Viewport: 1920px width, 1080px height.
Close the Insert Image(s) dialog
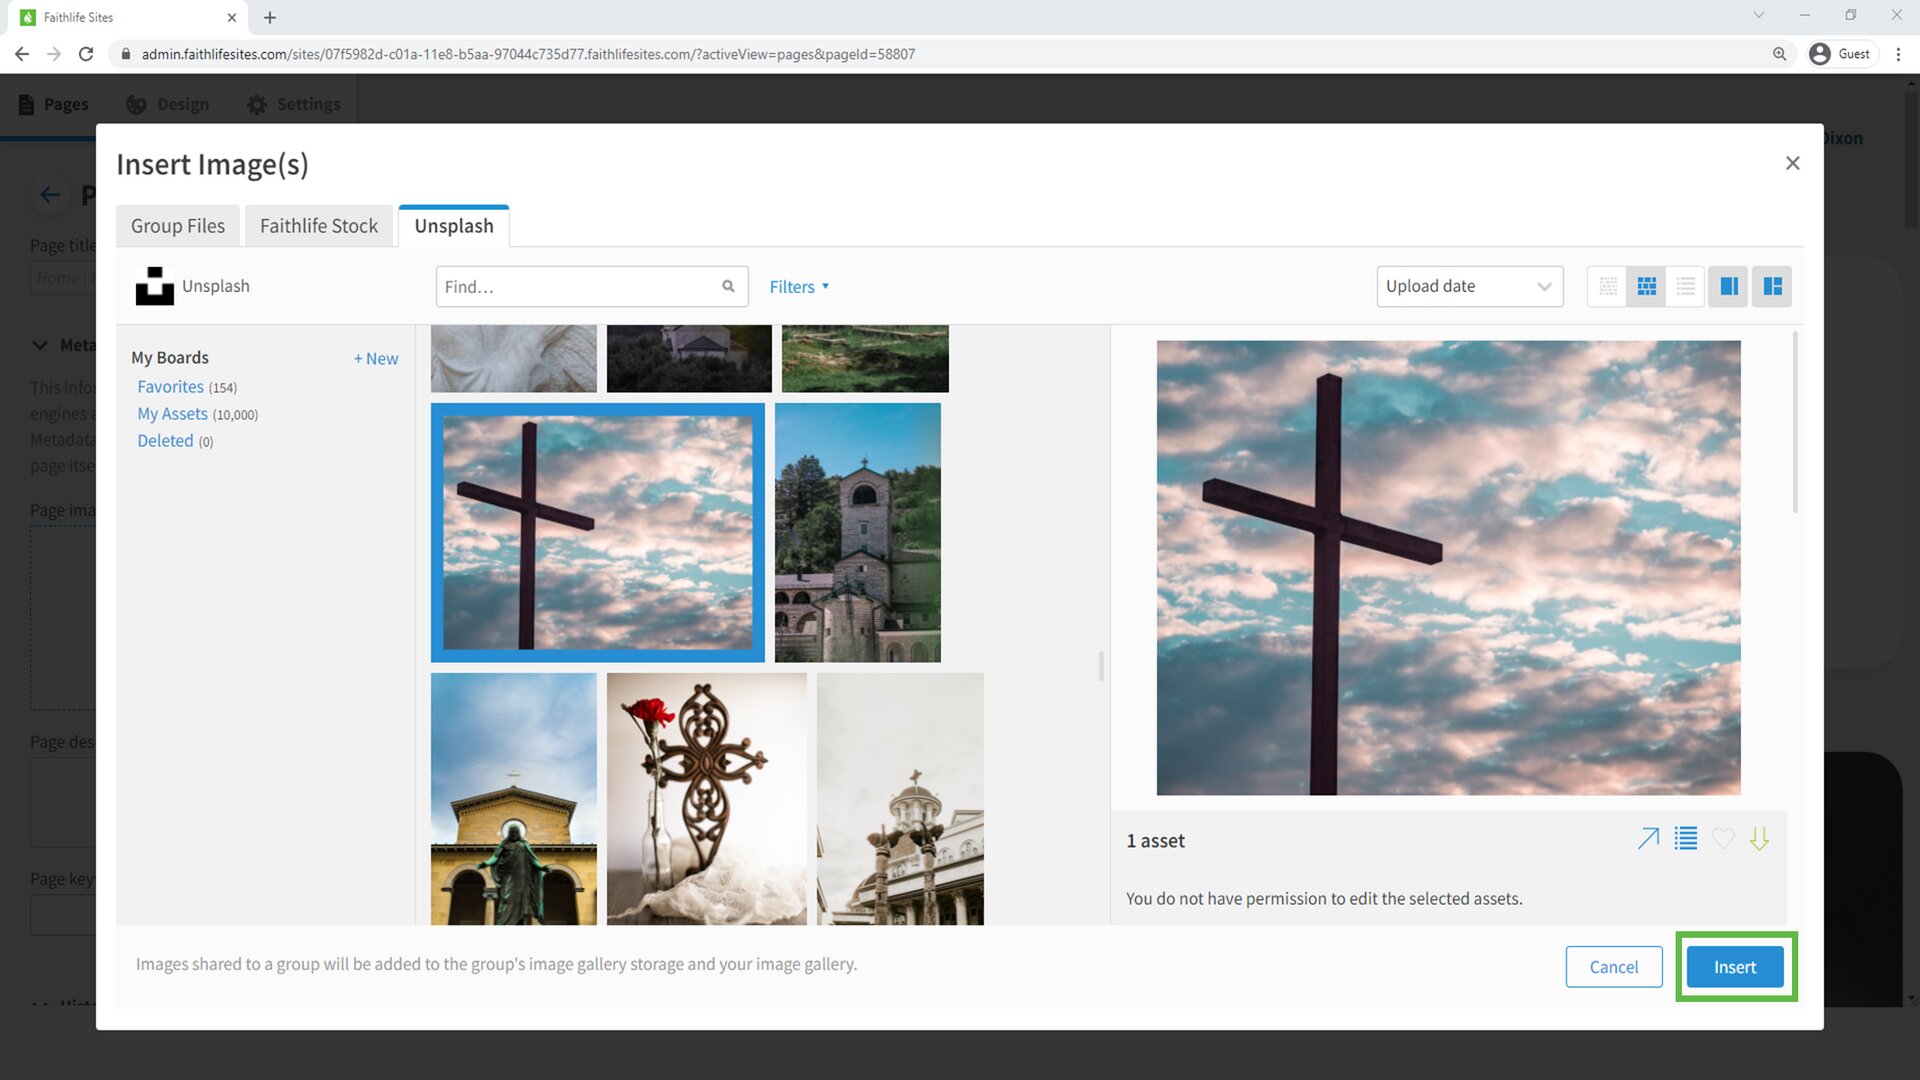1792,163
